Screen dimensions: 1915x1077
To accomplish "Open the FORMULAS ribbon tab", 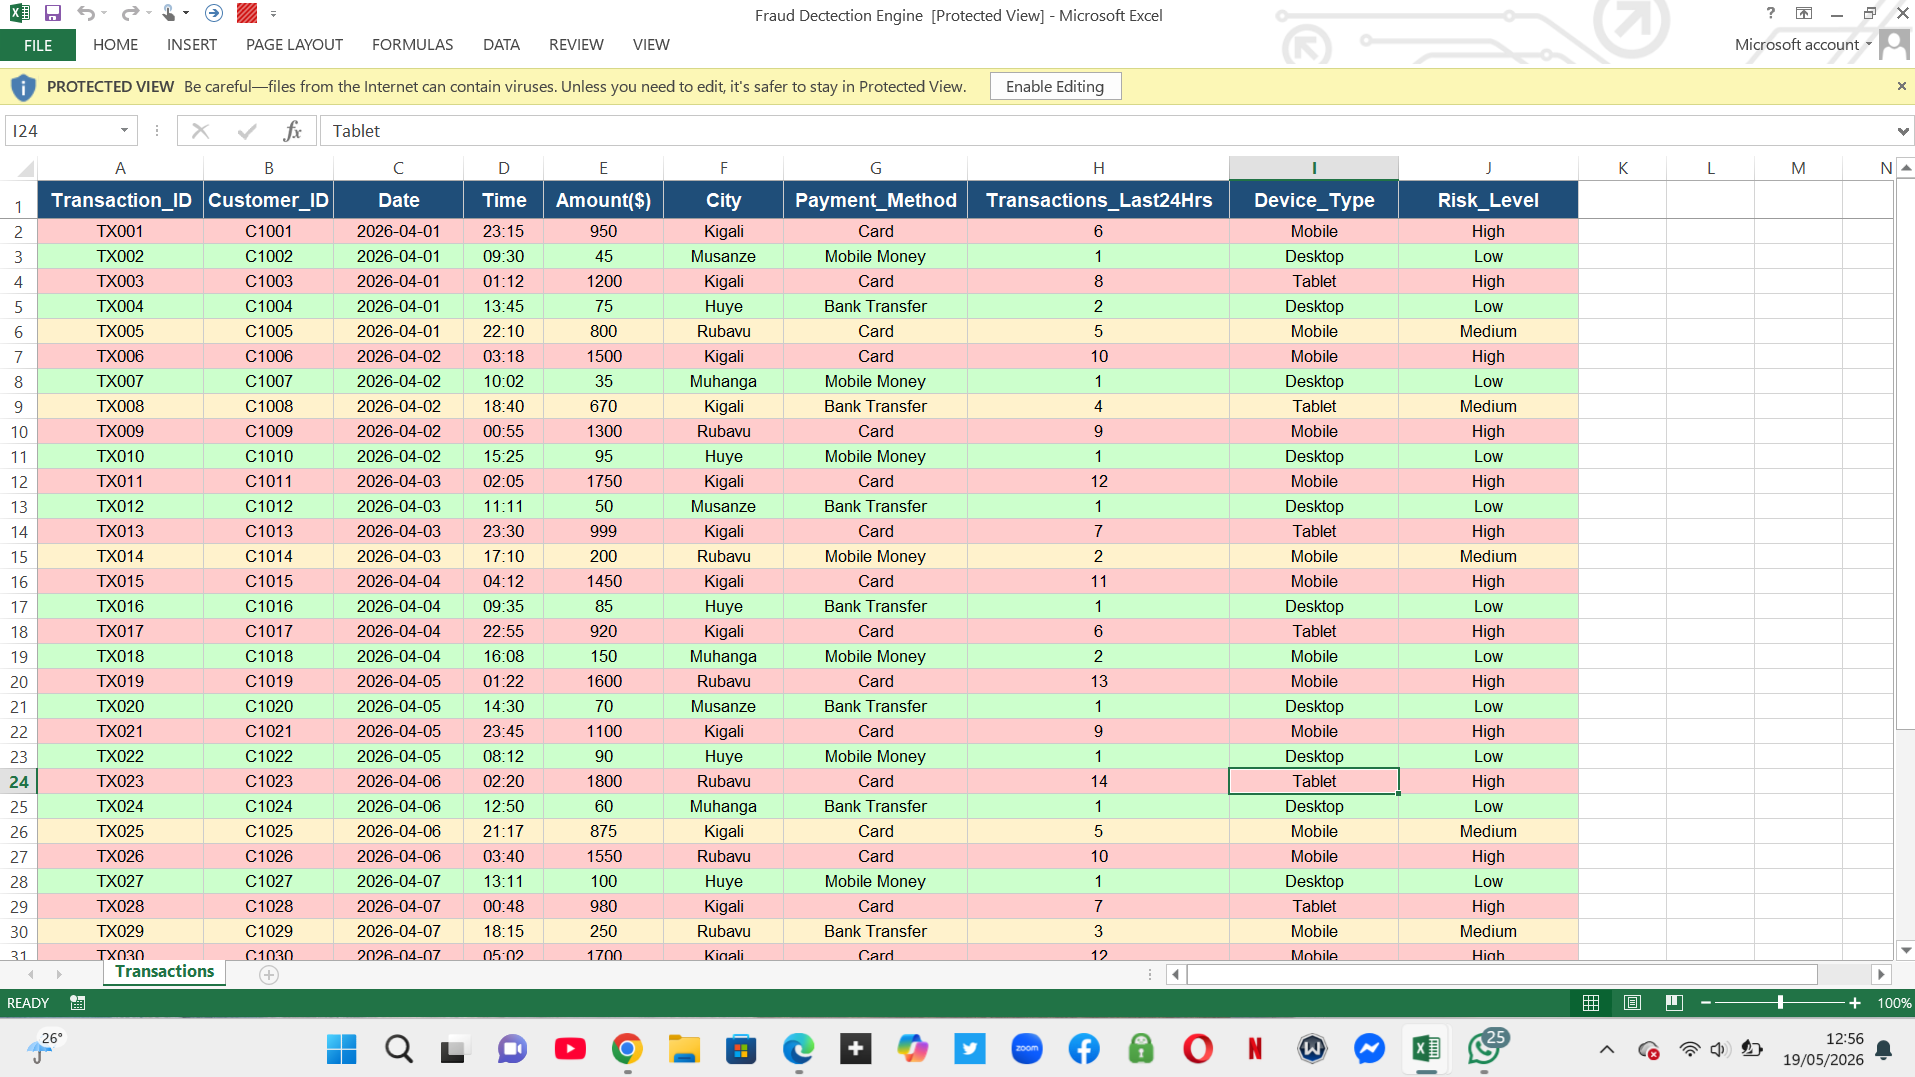I will [412, 45].
